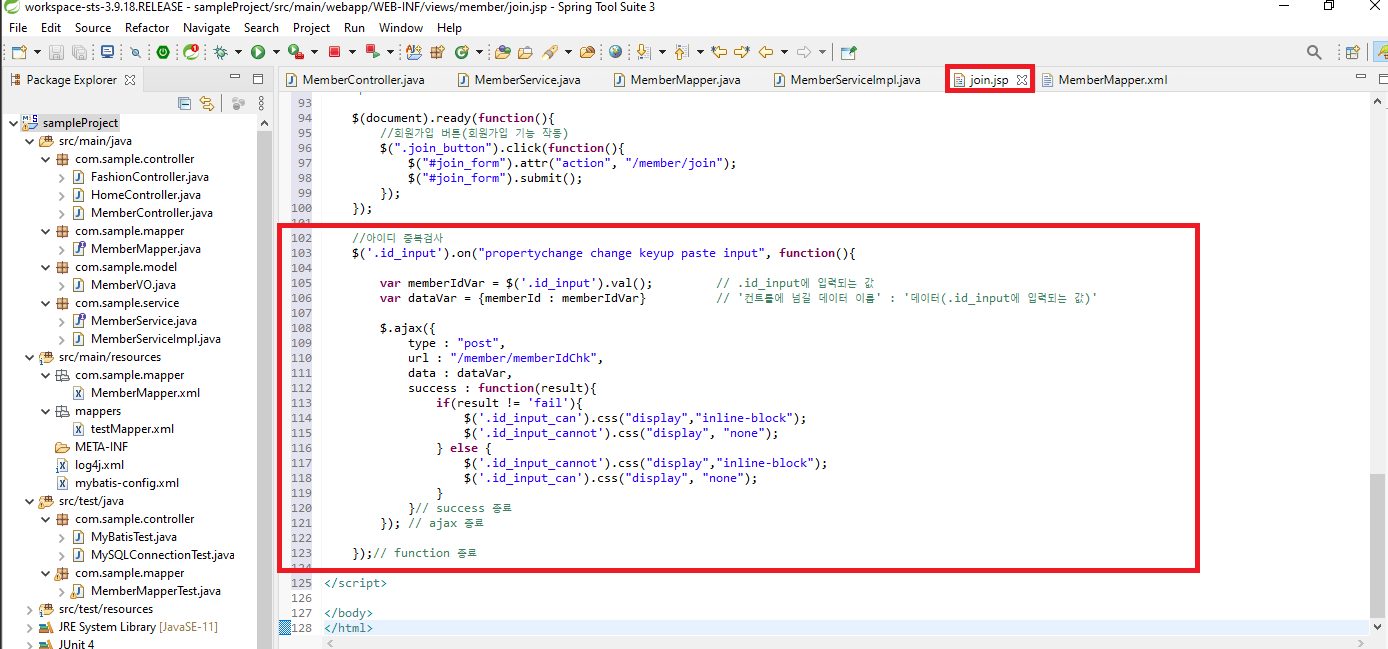This screenshot has height=649, width=1388.
Task: Open the Window menu
Action: click(x=400, y=27)
